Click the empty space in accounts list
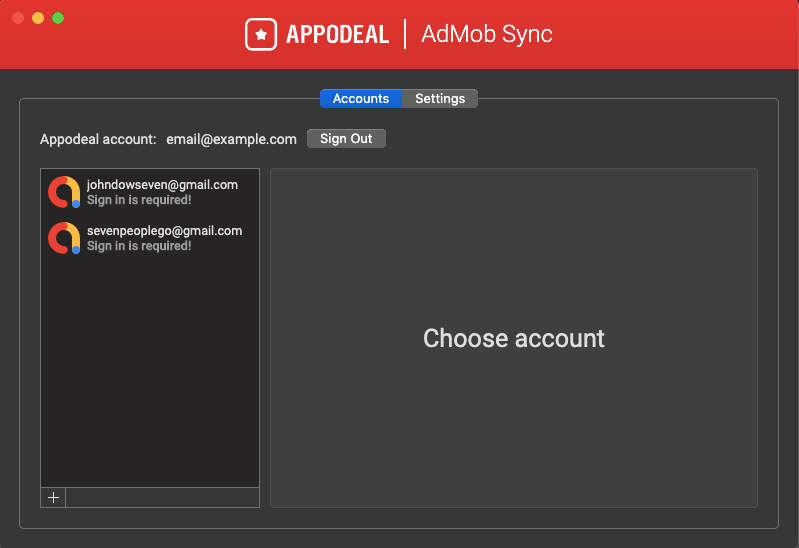Viewport: 799px width, 548px height. coord(150,380)
